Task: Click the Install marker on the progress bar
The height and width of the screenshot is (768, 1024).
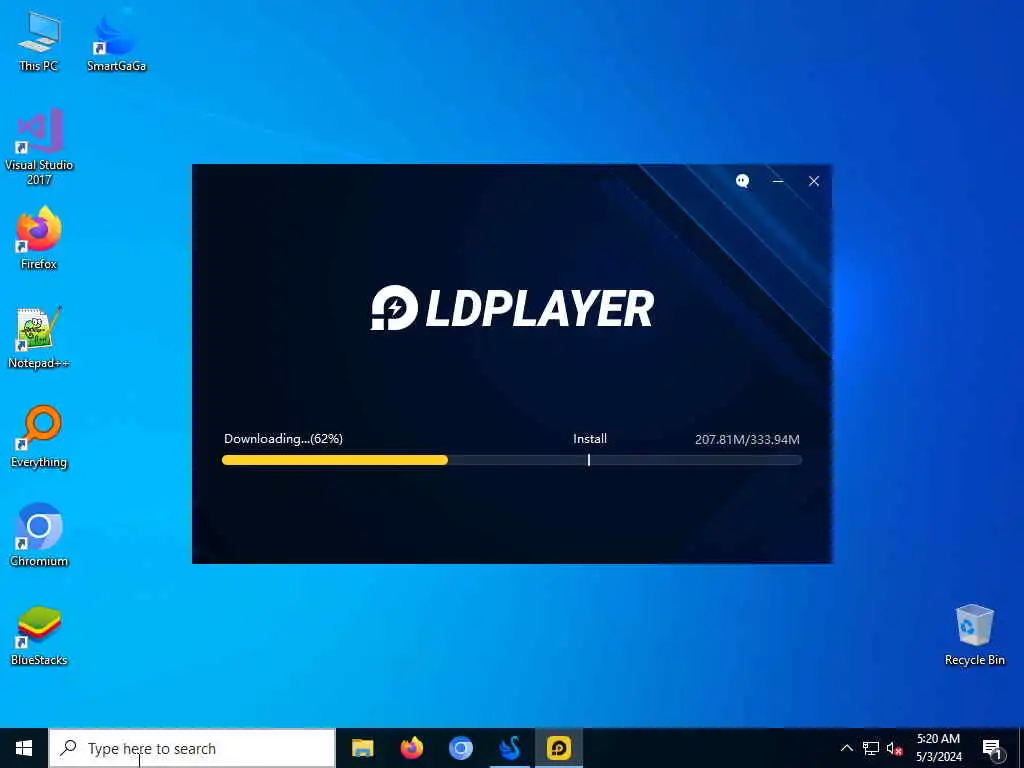Action: point(588,460)
